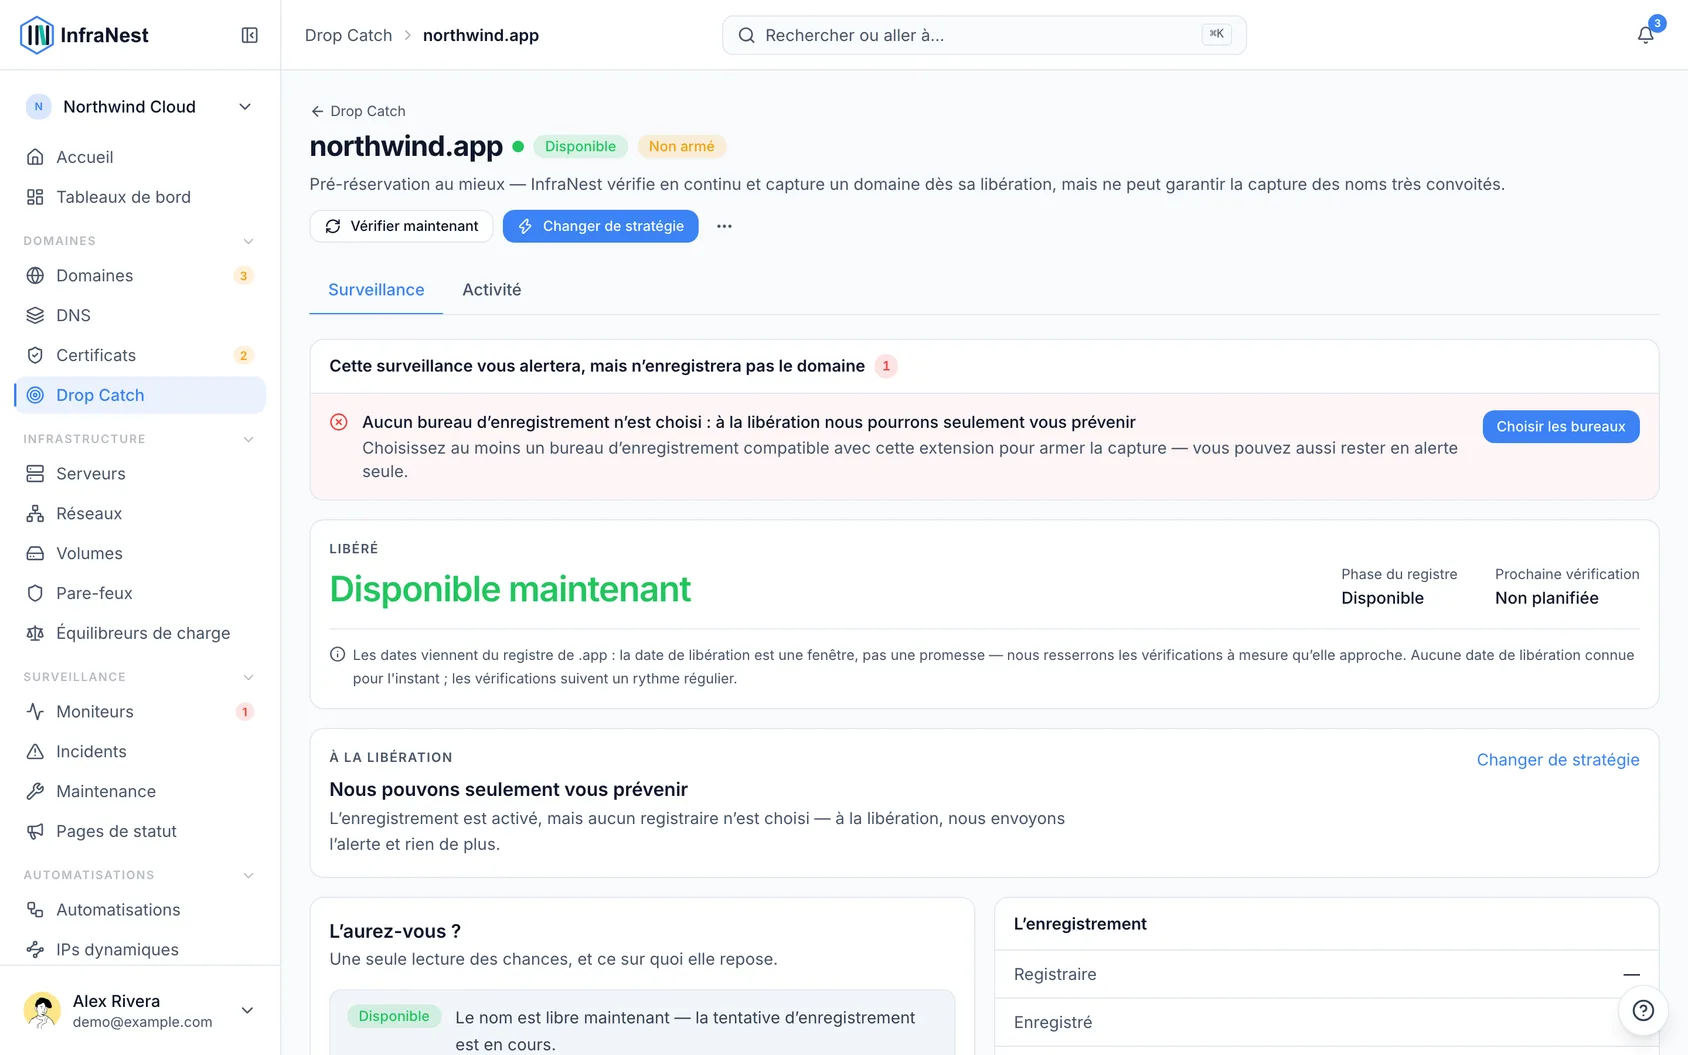Open the DNS layers icon

tap(35, 315)
